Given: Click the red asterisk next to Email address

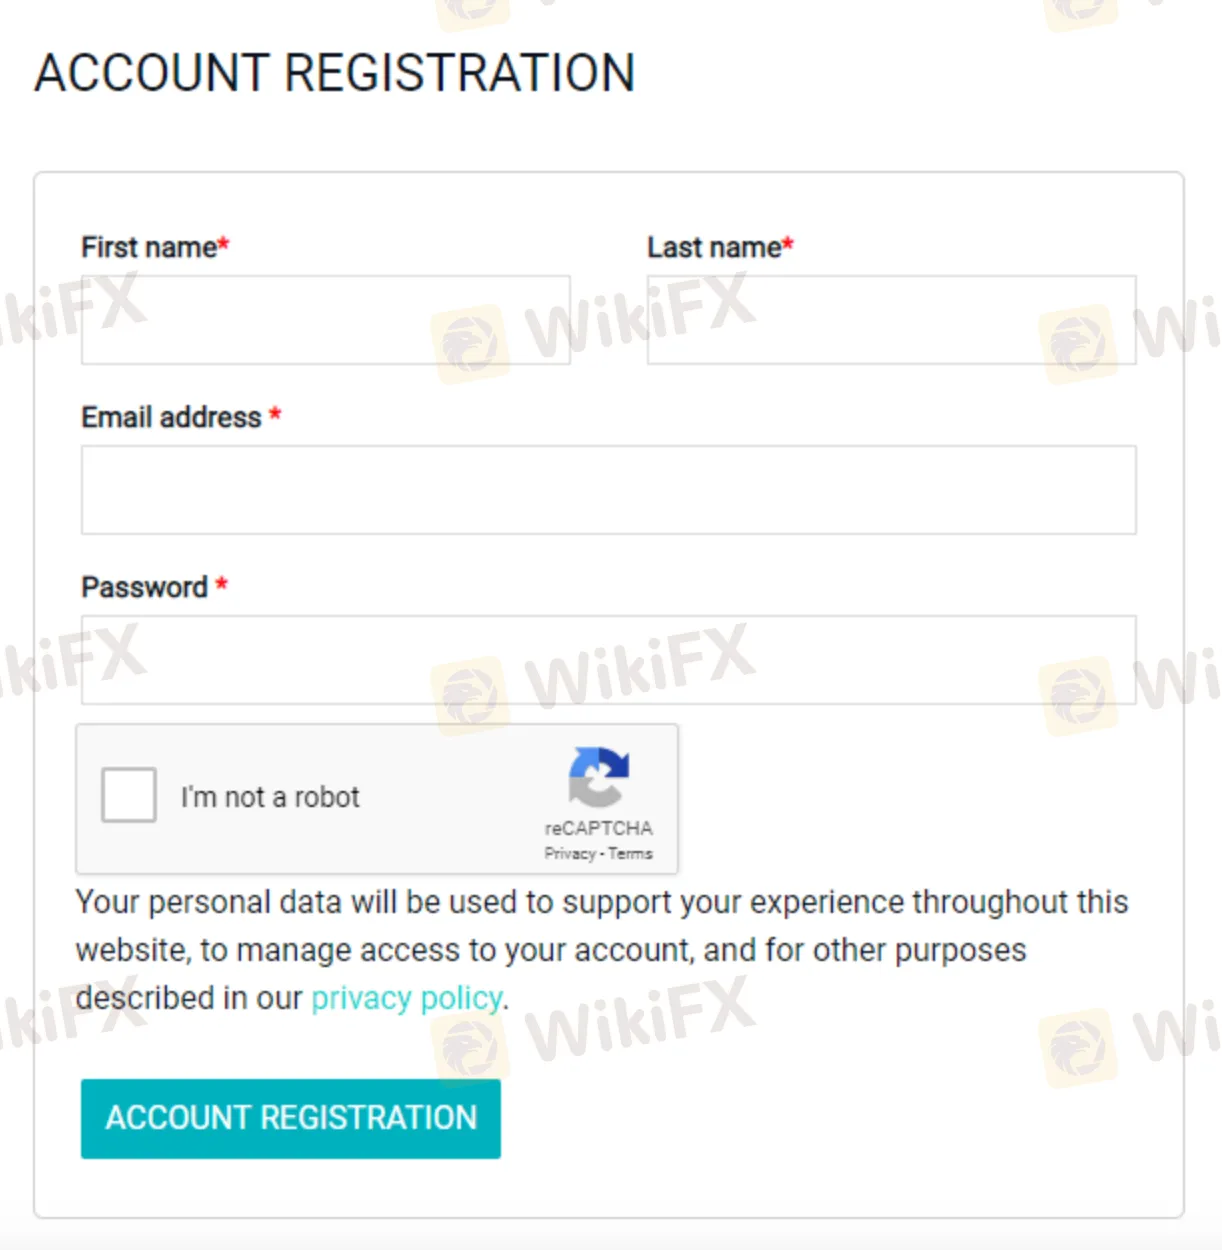Looking at the screenshot, I should [276, 411].
